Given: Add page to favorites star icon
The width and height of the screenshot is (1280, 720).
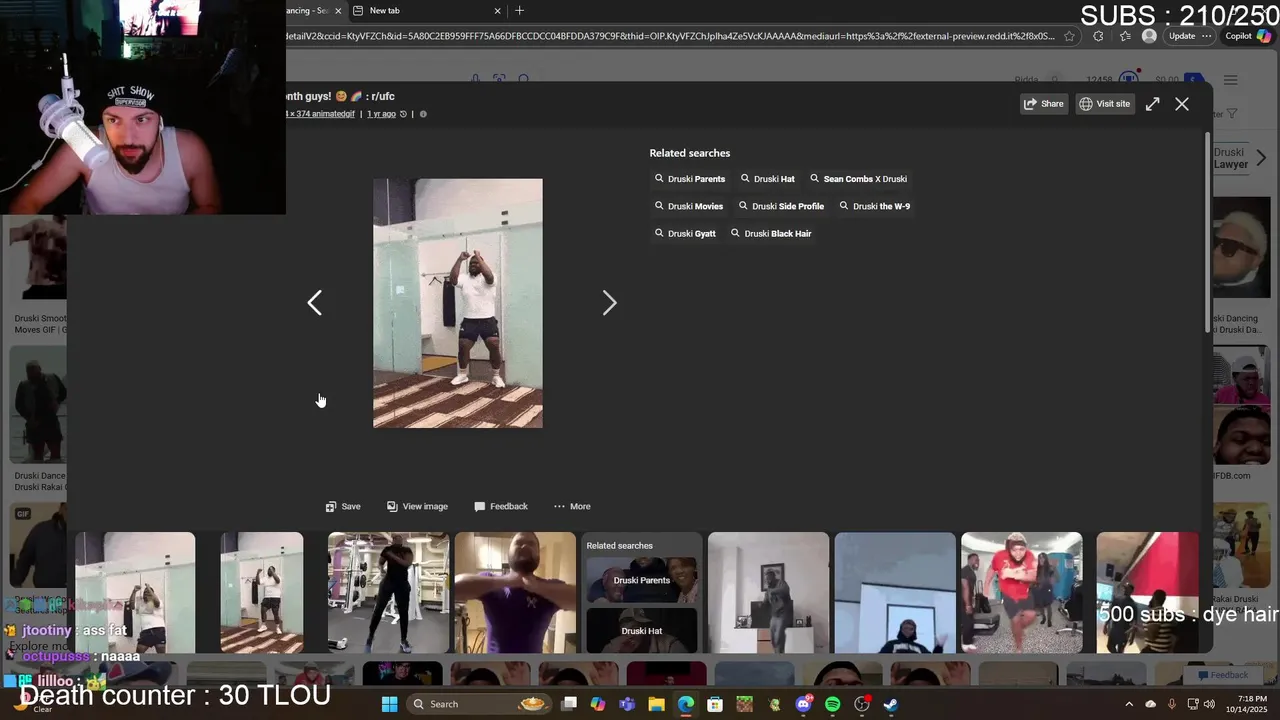Looking at the screenshot, I should coord(1069,36).
